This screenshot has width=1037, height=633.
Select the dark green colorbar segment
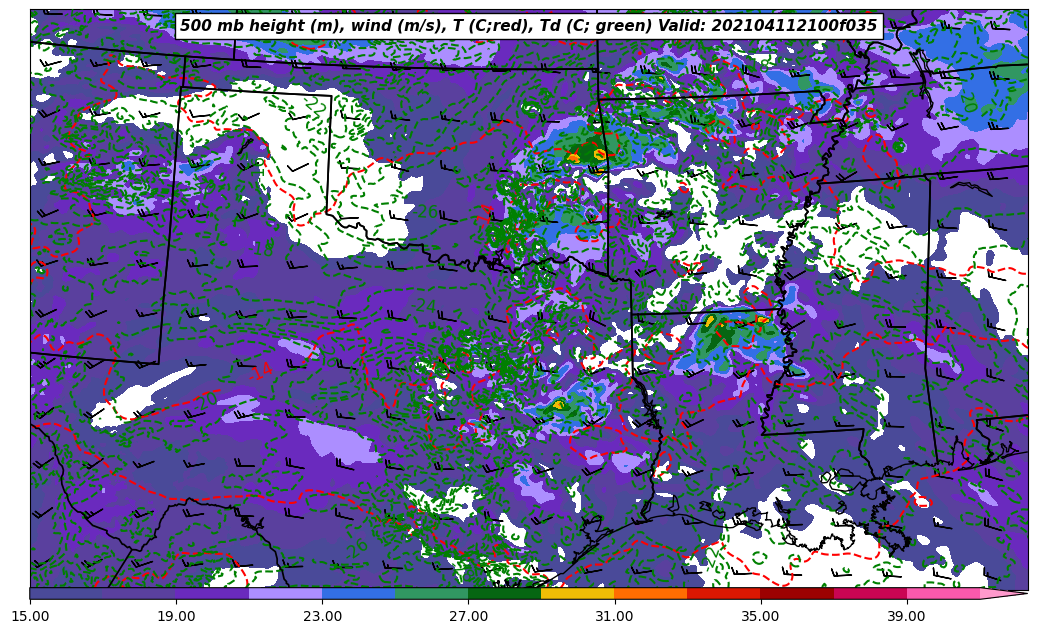point(504,593)
